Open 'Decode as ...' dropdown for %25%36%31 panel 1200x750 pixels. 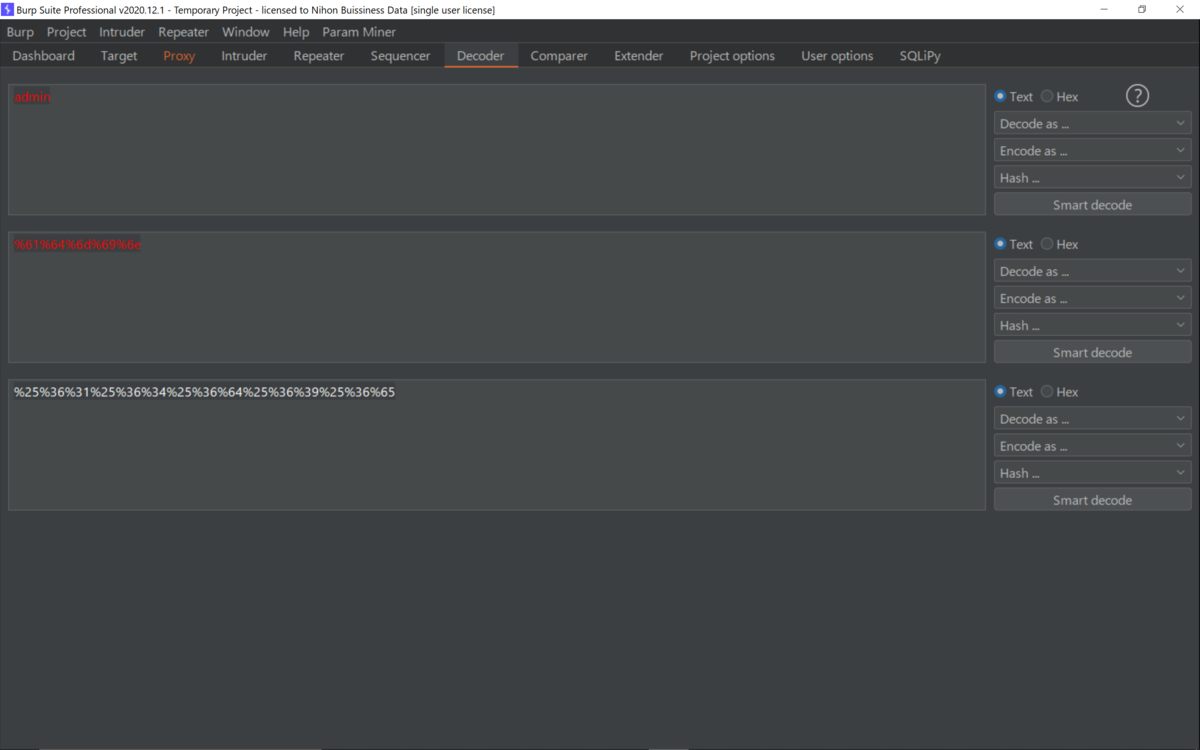(x=1092, y=419)
